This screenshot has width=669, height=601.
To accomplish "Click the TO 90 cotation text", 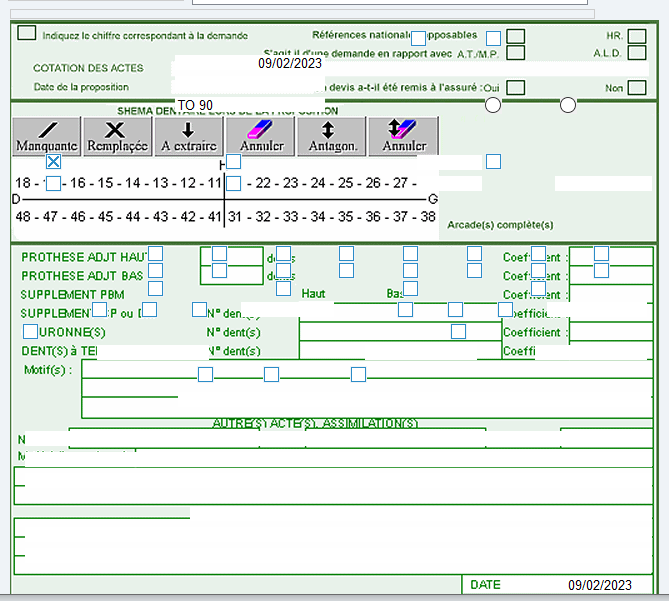I will (x=195, y=105).
